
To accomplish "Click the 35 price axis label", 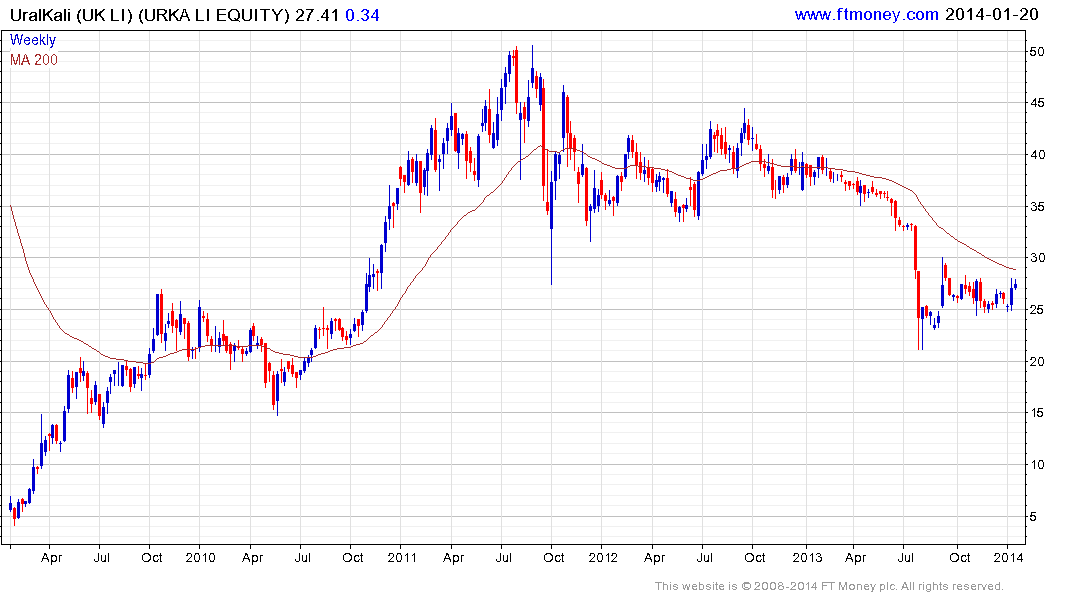I will [1037, 207].
